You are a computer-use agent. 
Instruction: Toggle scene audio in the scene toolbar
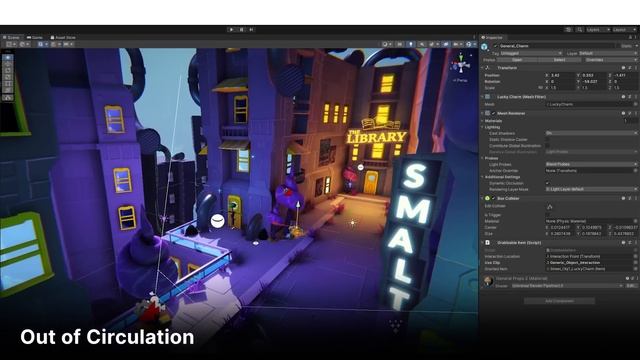click(x=422, y=44)
